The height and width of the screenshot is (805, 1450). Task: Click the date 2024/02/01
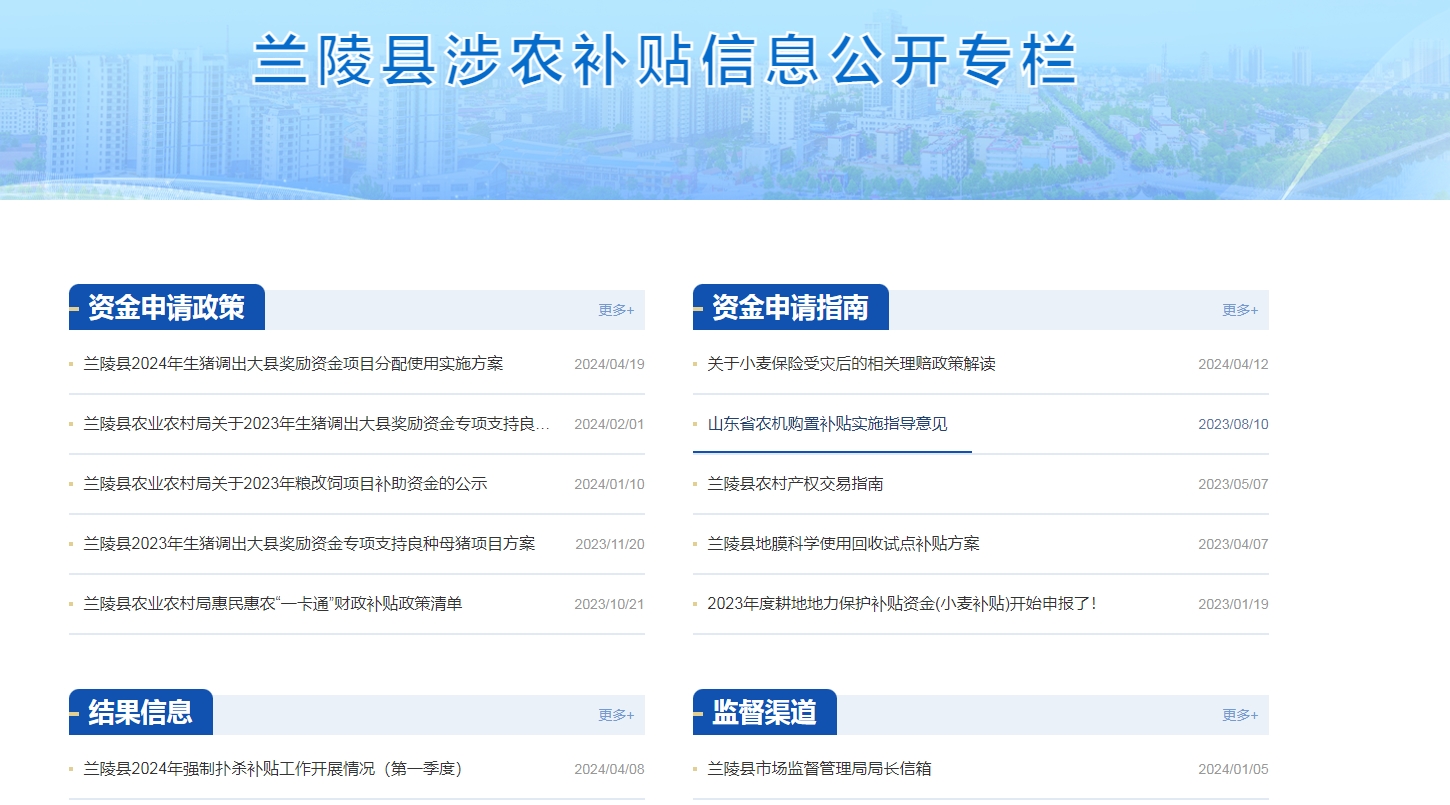[x=609, y=425]
